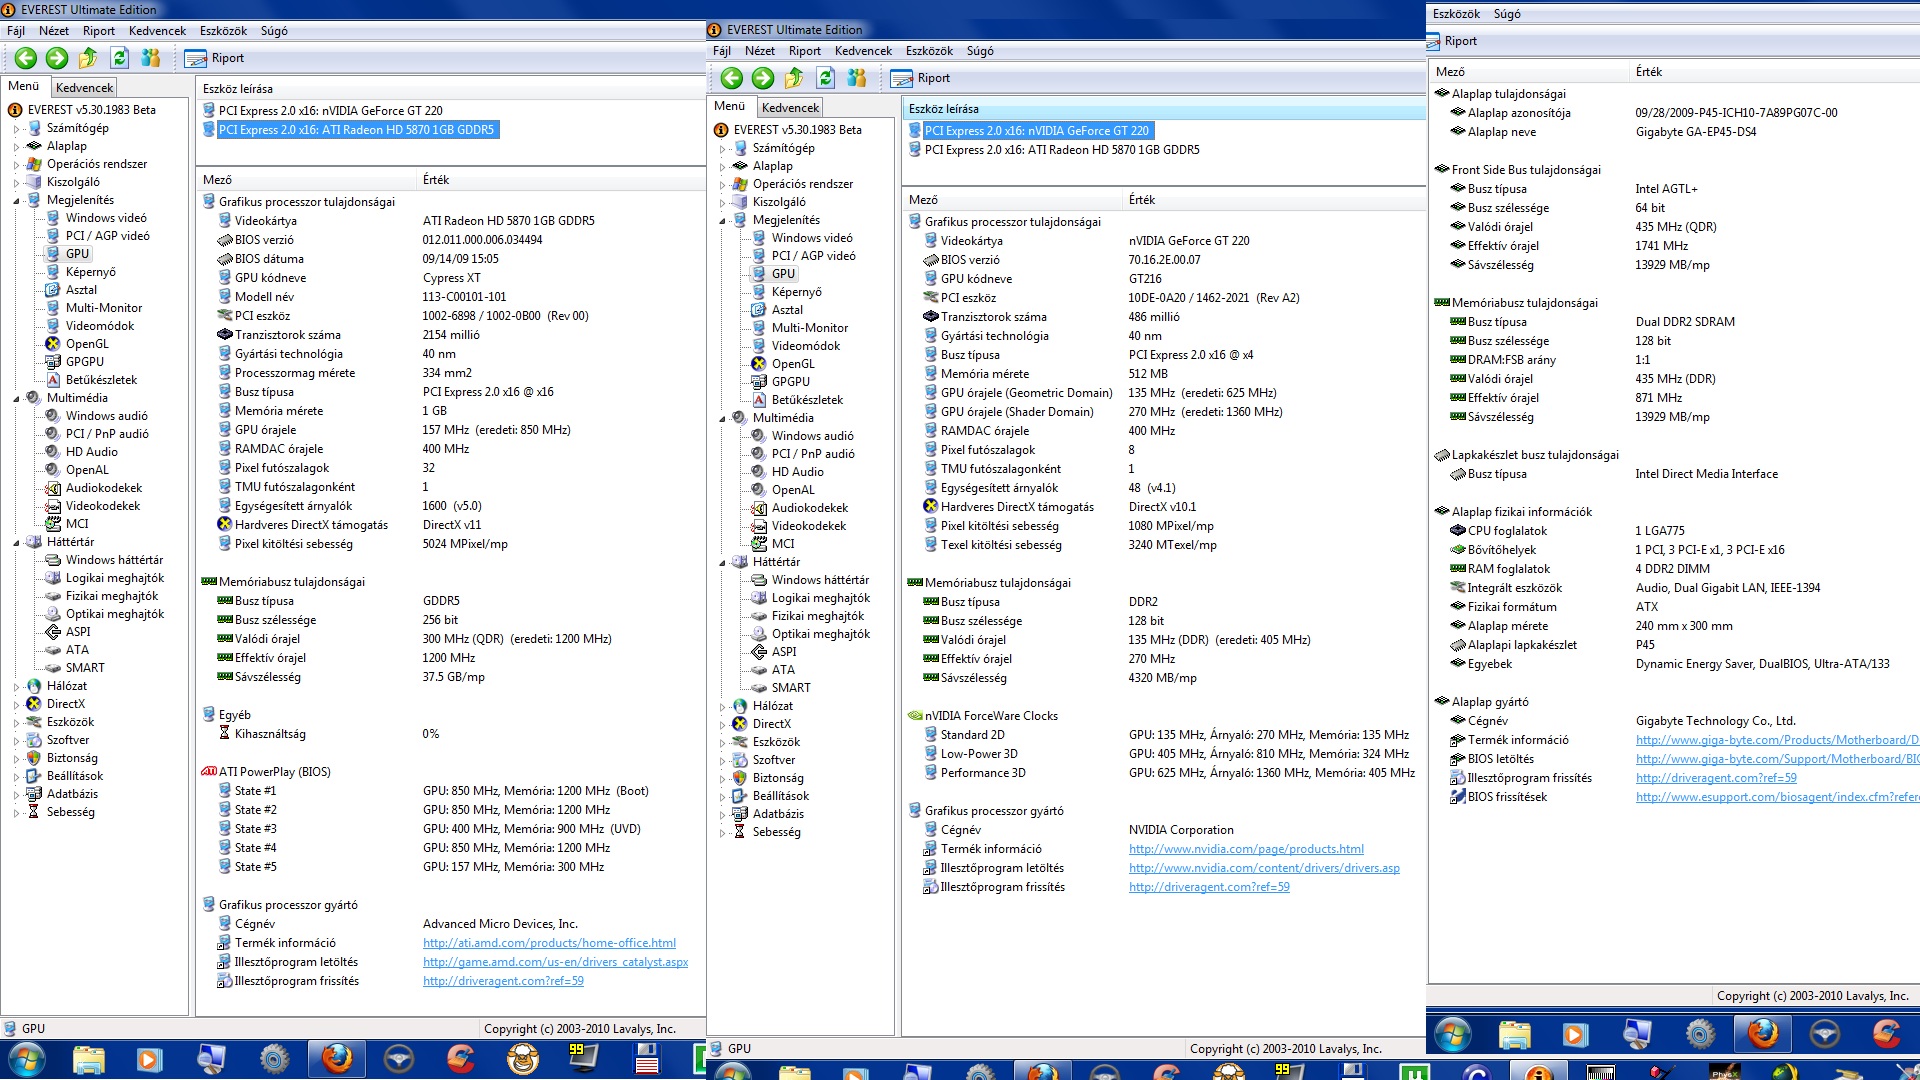Image resolution: width=1920 pixels, height=1080 pixels.
Task: Collapse Háttértár in the left window tree
Action: [x=17, y=543]
